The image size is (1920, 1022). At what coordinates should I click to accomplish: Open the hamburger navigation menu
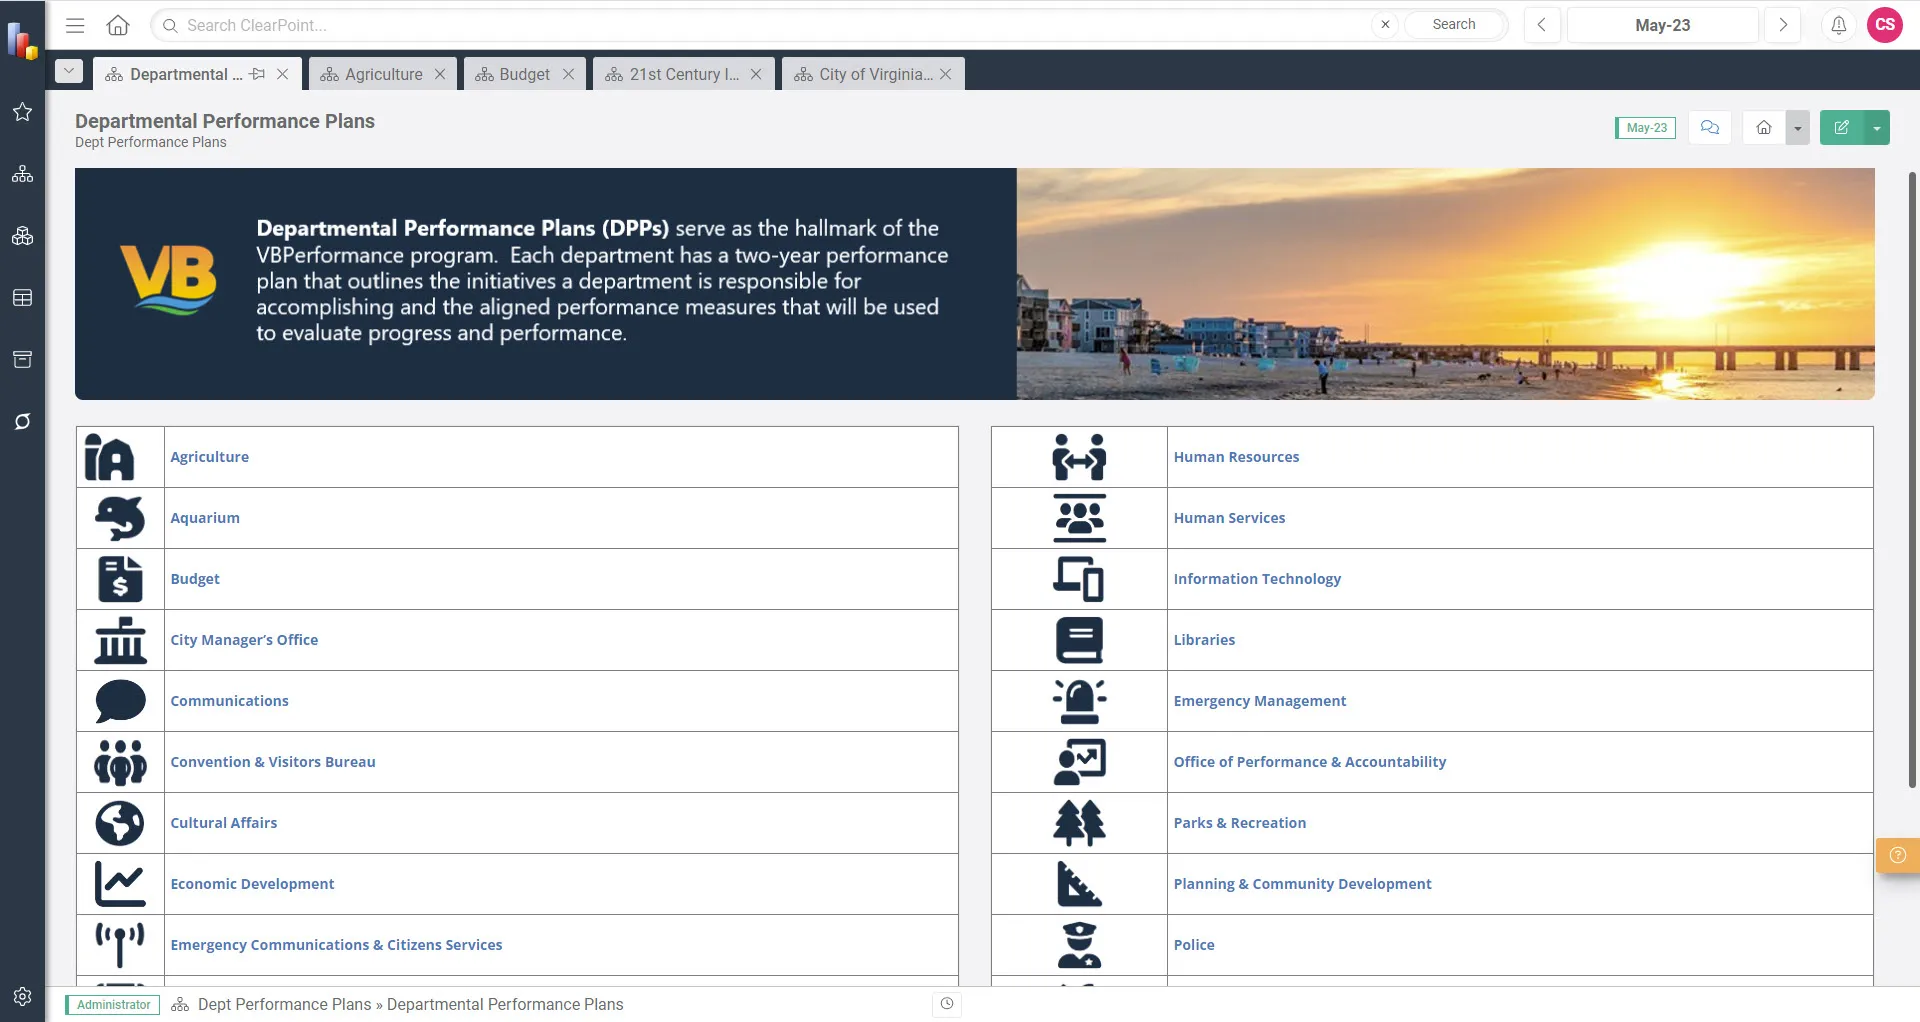pyautogui.click(x=75, y=25)
